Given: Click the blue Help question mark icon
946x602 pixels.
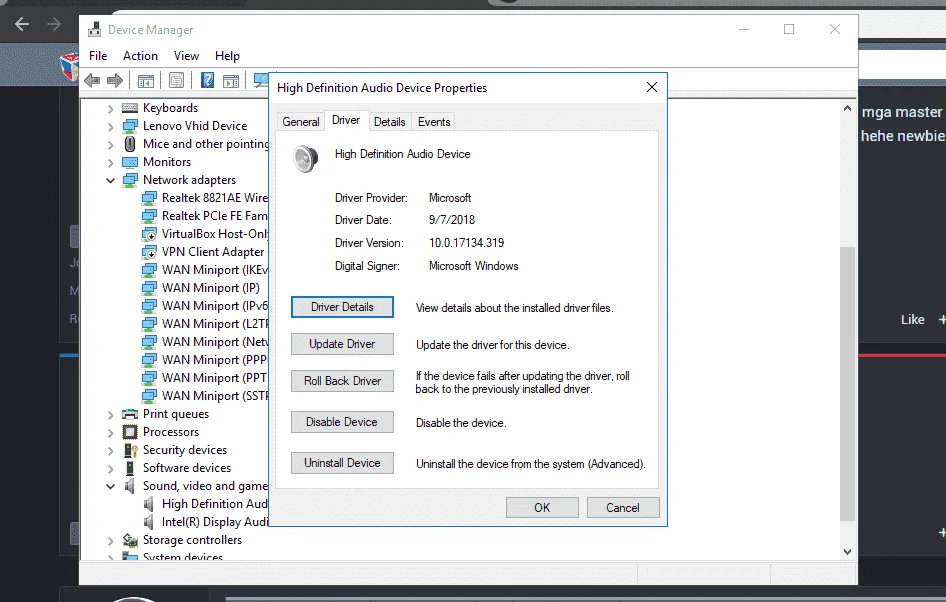Looking at the screenshot, I should pos(207,80).
